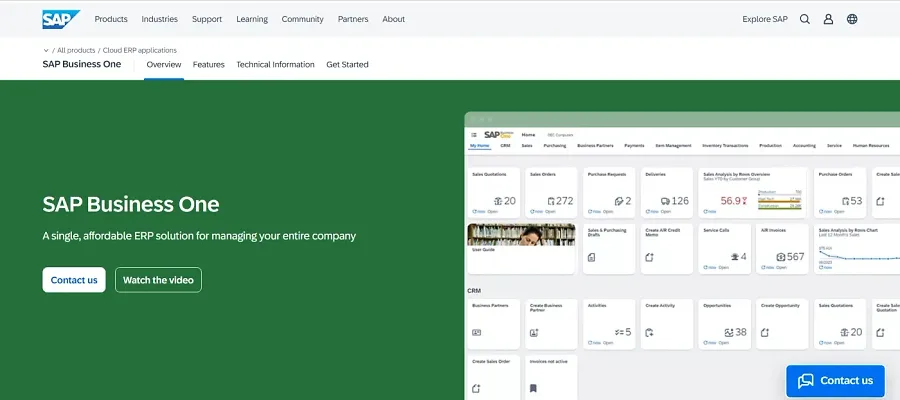Click SAP Business One logo inside dashboard
The image size is (900, 400).
pyautogui.click(x=498, y=135)
